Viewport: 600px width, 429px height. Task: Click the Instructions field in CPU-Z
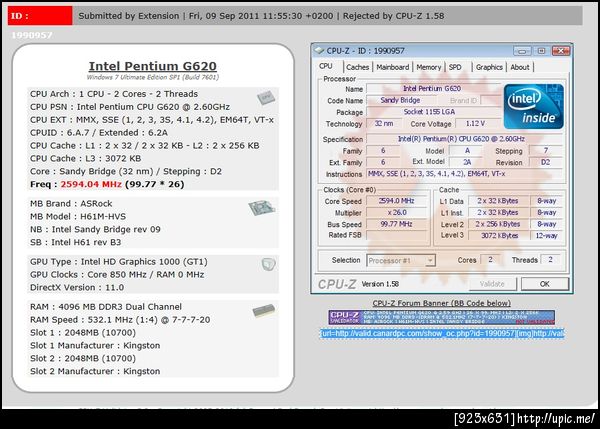point(464,174)
